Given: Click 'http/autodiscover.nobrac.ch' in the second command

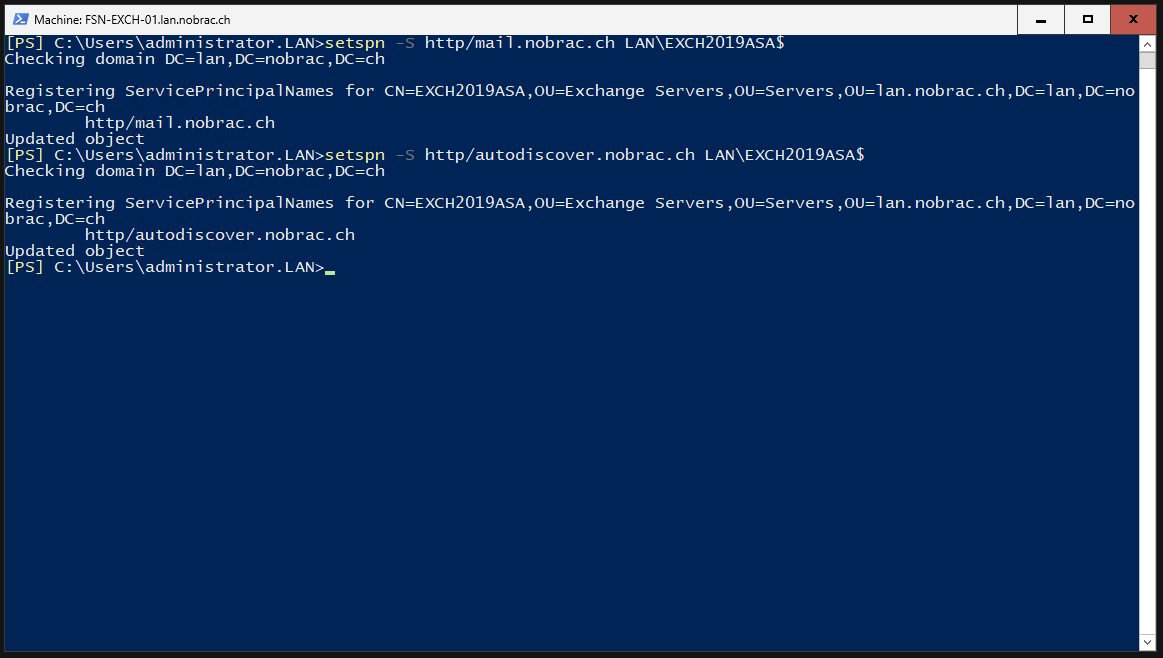Looking at the screenshot, I should [x=559, y=155].
